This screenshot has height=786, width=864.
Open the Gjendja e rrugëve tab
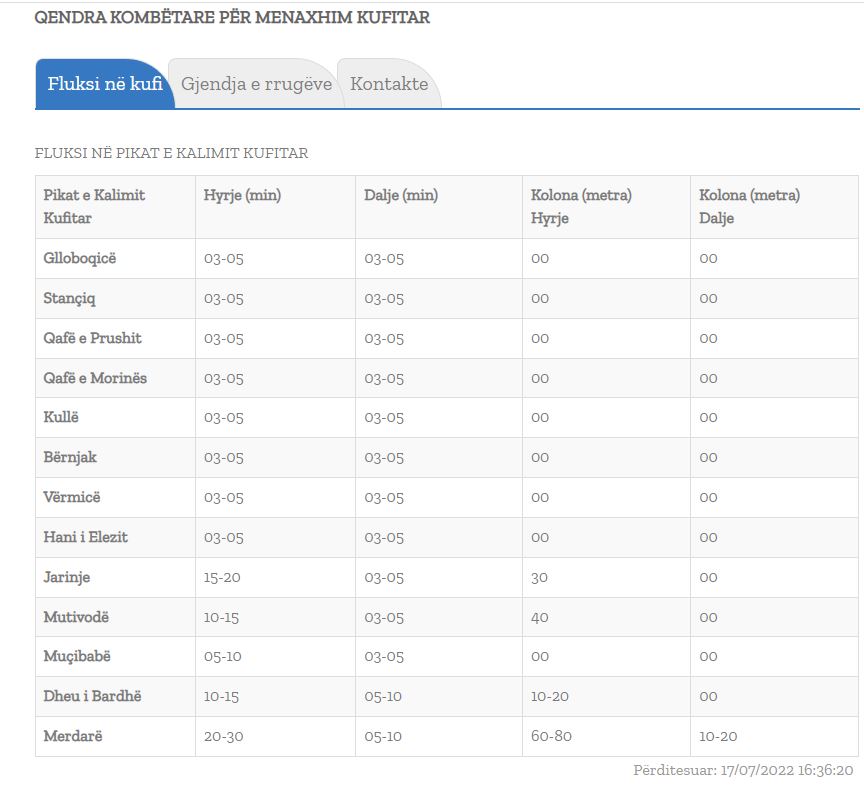256,84
